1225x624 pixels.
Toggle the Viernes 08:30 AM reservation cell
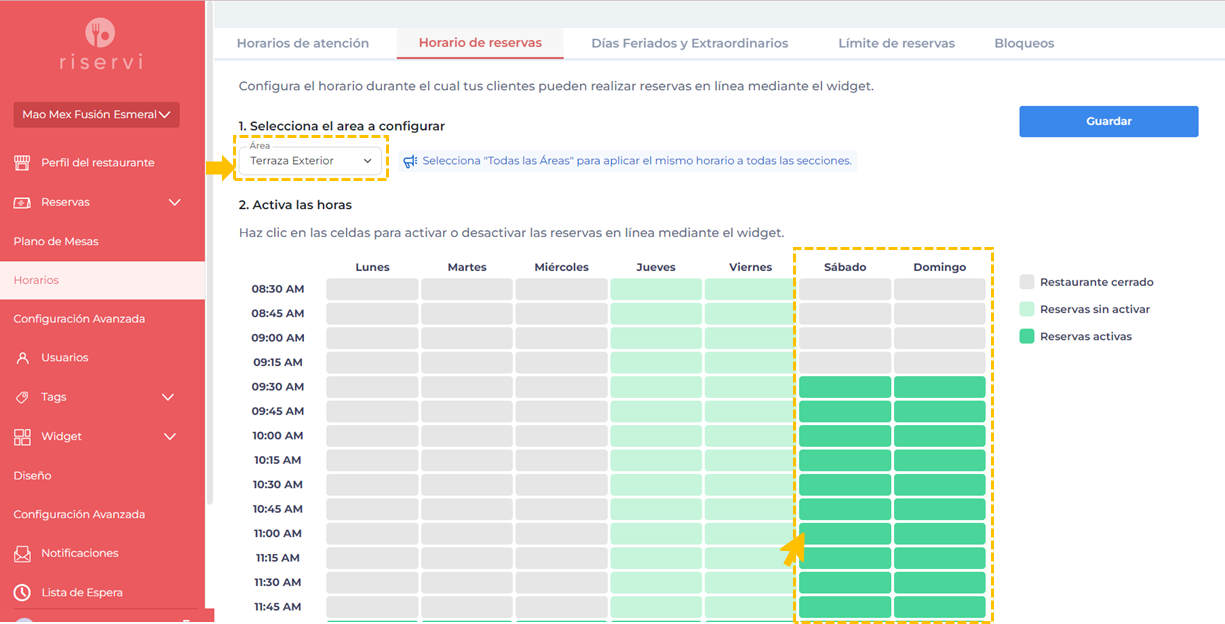point(750,289)
